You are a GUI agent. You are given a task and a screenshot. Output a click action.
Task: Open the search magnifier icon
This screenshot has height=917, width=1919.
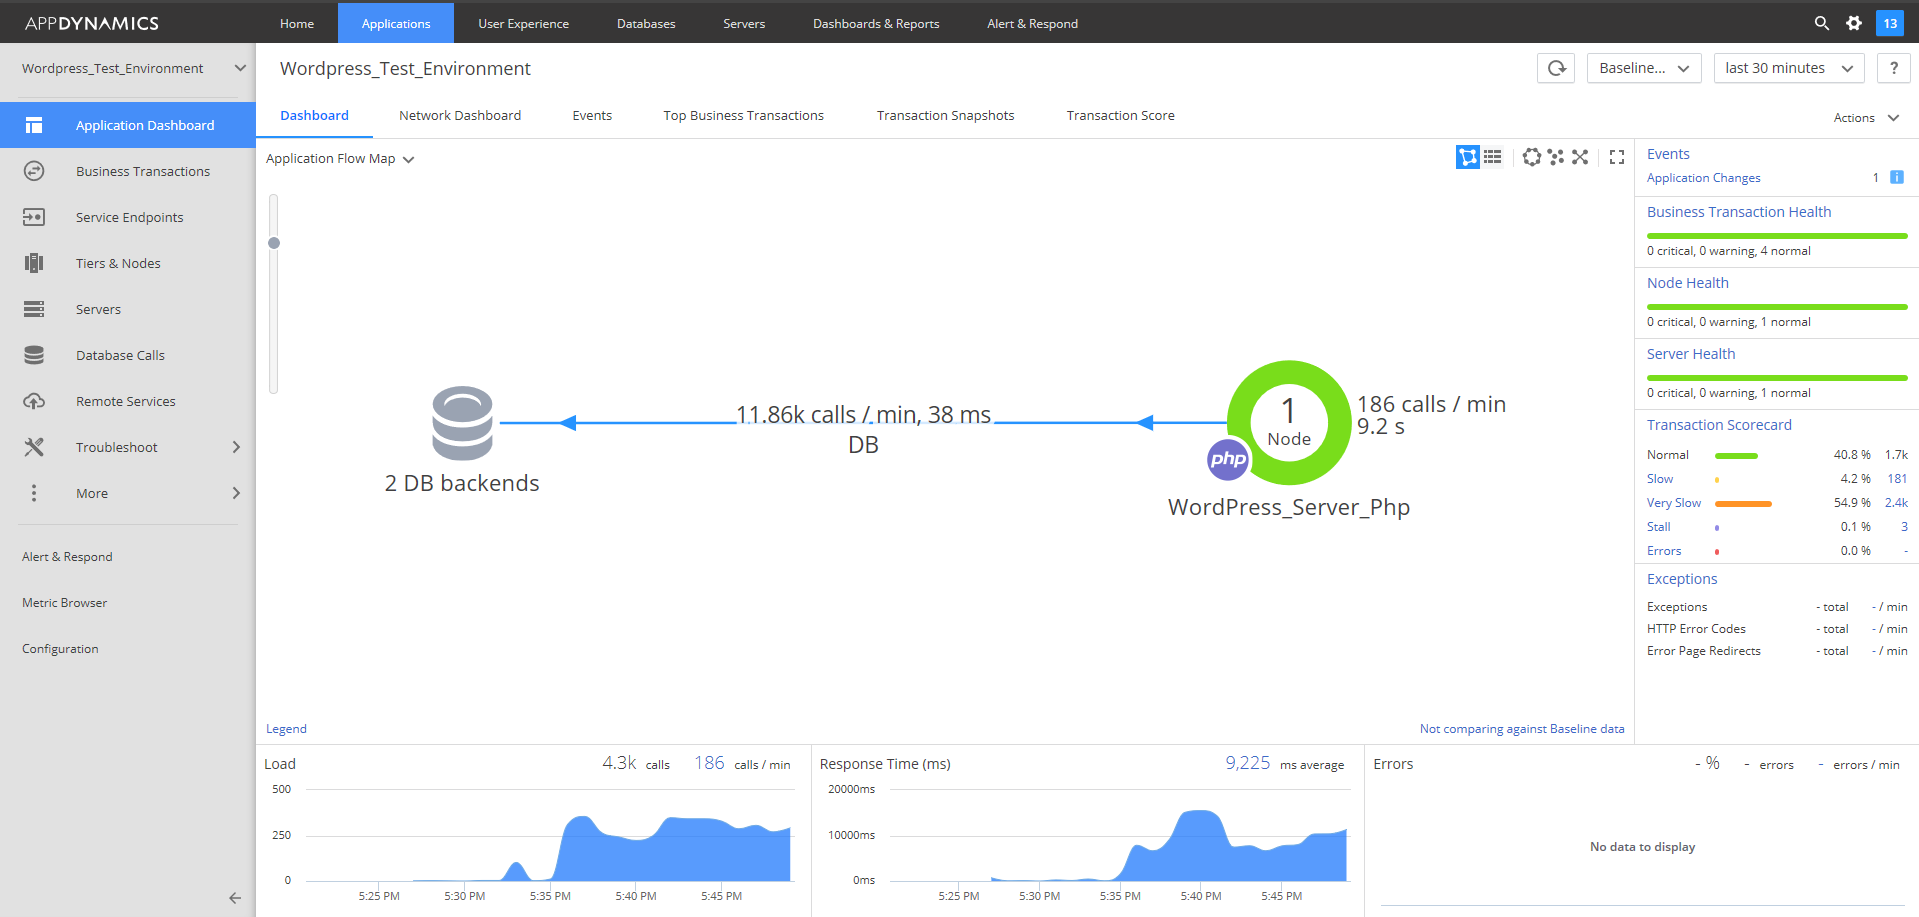1822,22
